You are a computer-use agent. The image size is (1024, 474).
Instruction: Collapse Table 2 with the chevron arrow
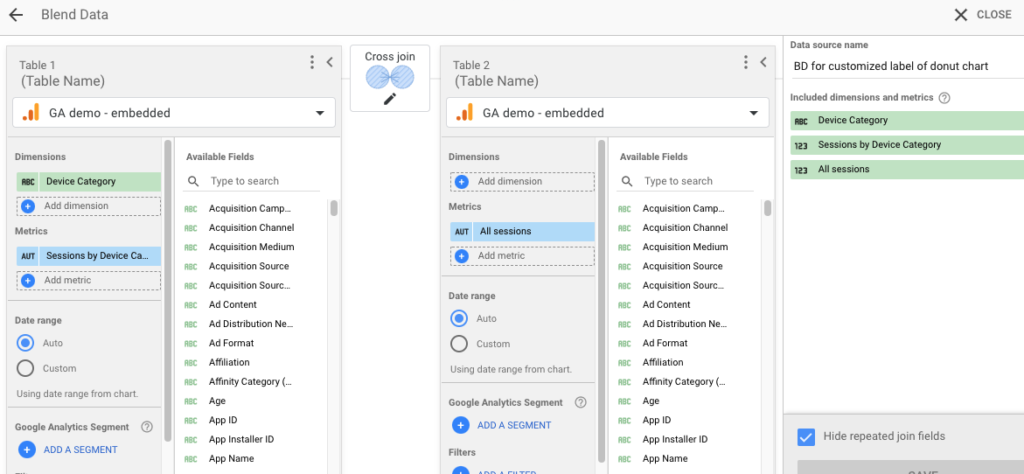[x=763, y=62]
